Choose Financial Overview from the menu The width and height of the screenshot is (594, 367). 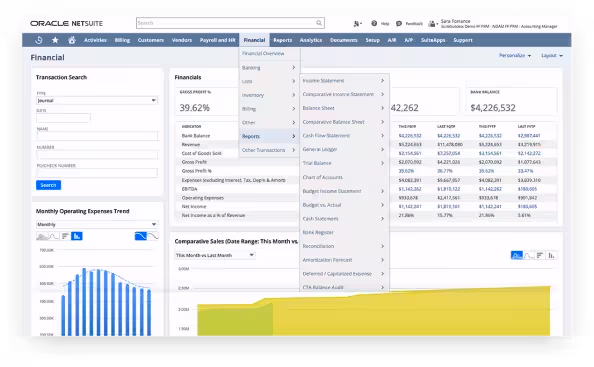click(263, 53)
